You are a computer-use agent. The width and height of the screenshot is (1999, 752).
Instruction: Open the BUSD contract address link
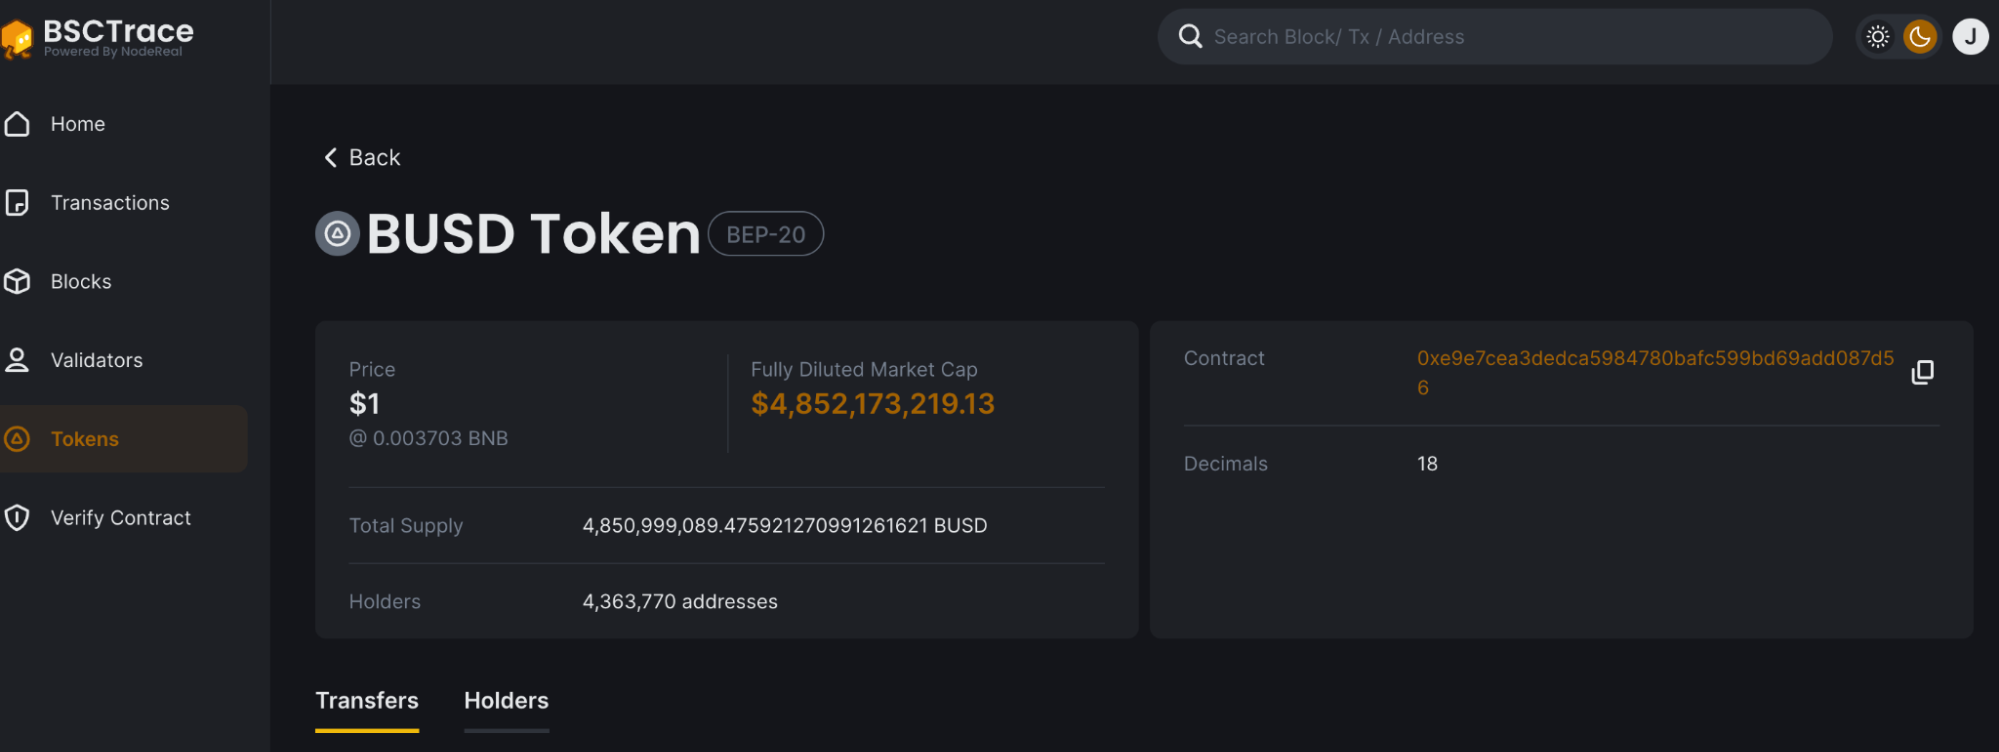coord(1654,359)
